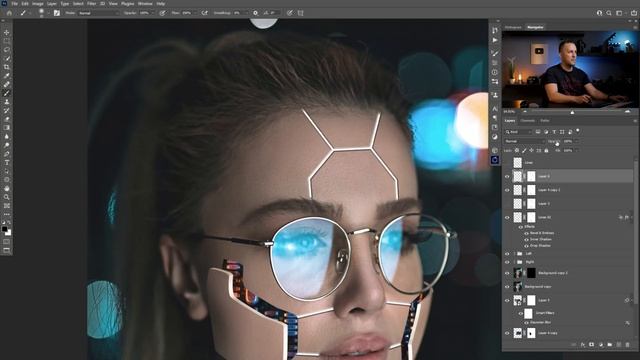Image resolution: width=640 pixels, height=360 pixels.
Task: Open the Brush Settings panel icon
Action: click(x=57, y=13)
